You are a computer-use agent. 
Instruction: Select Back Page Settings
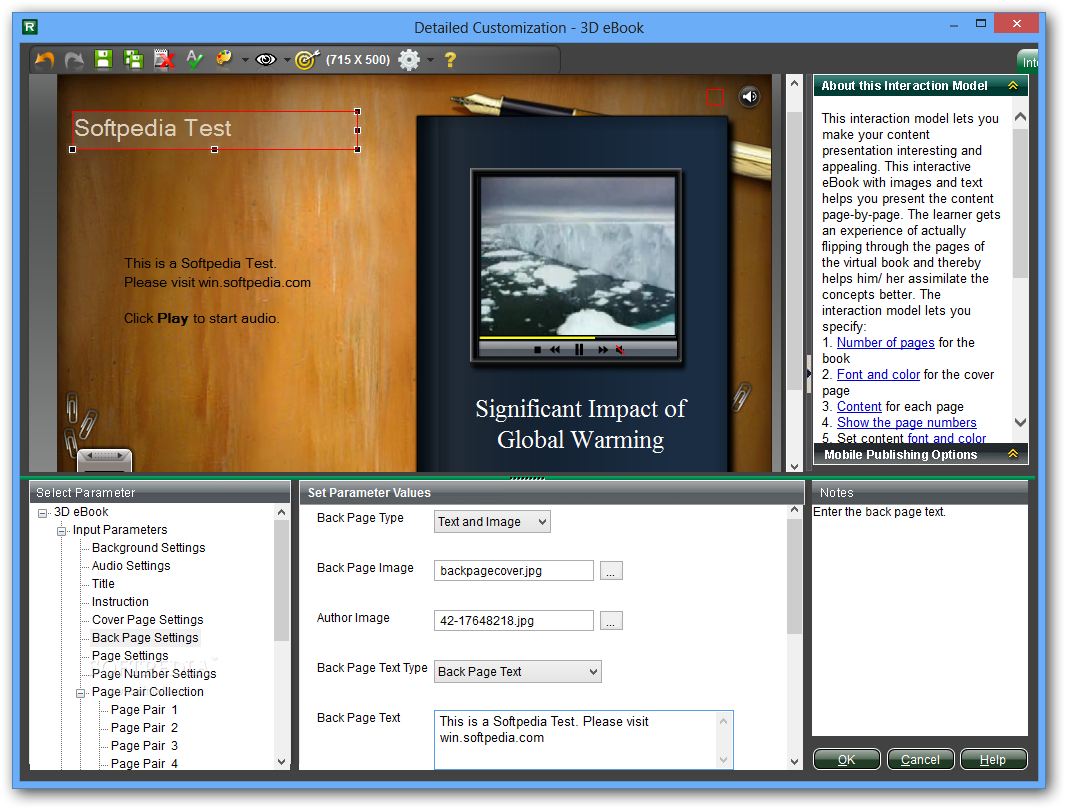coord(145,638)
